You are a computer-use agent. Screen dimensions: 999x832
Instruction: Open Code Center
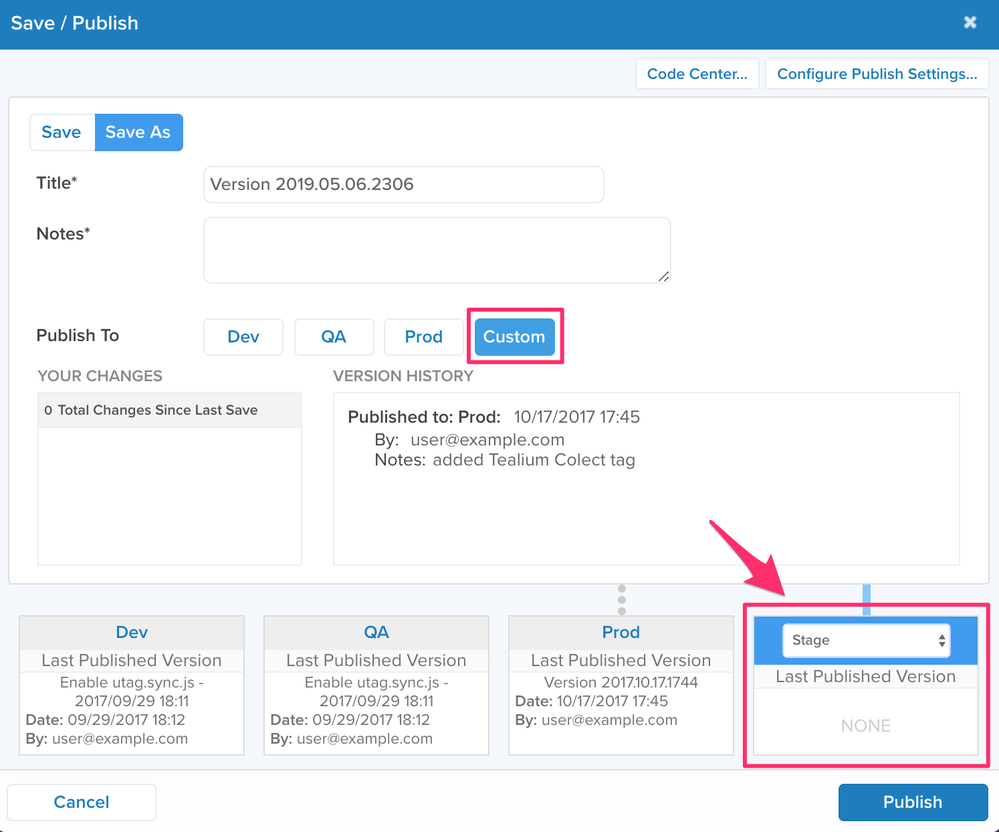(x=697, y=73)
